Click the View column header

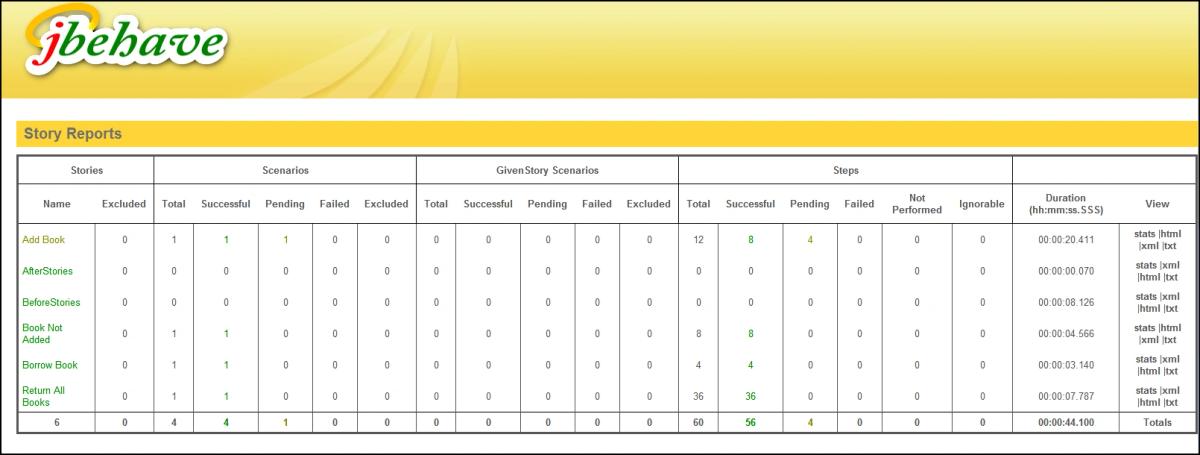[x=1157, y=204]
